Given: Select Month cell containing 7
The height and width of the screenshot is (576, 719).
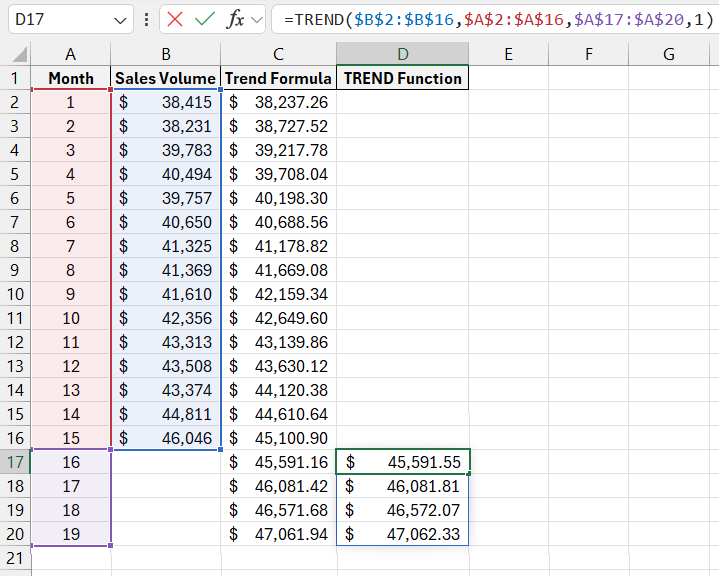Looking at the screenshot, I should tap(71, 246).
